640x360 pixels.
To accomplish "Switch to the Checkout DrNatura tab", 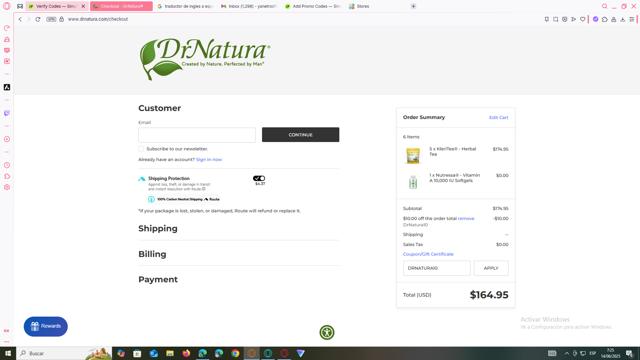I will (122, 6).
